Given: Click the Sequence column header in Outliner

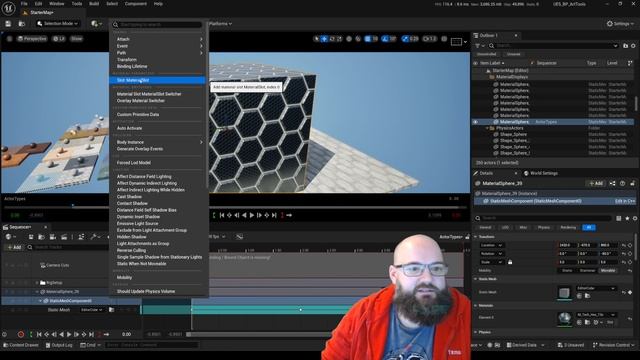Looking at the screenshot, I should coord(546,63).
